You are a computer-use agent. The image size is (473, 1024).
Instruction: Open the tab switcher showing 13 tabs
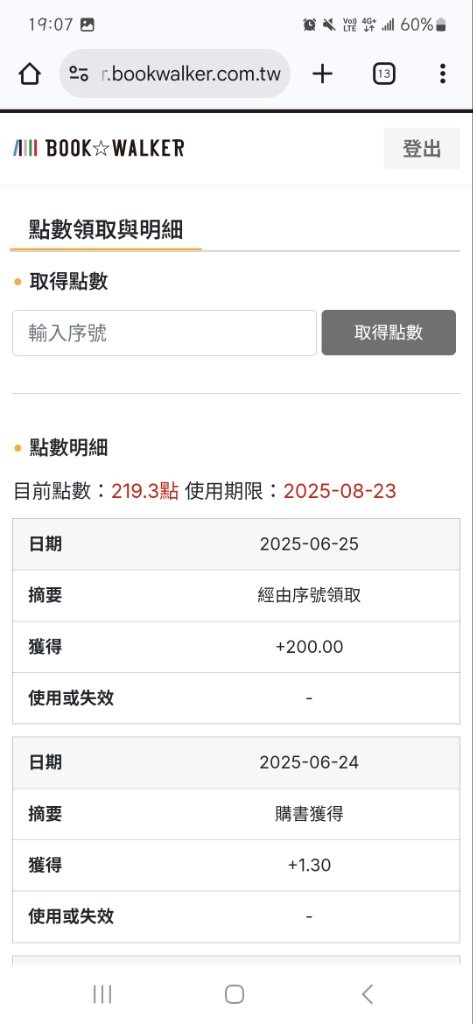click(384, 74)
